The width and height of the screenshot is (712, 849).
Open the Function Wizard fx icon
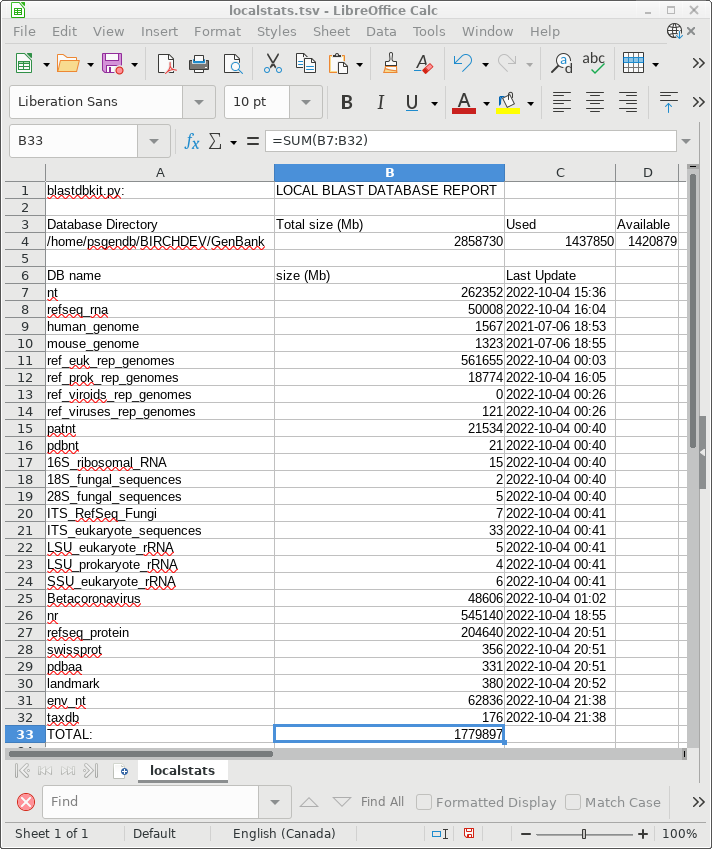click(x=192, y=141)
